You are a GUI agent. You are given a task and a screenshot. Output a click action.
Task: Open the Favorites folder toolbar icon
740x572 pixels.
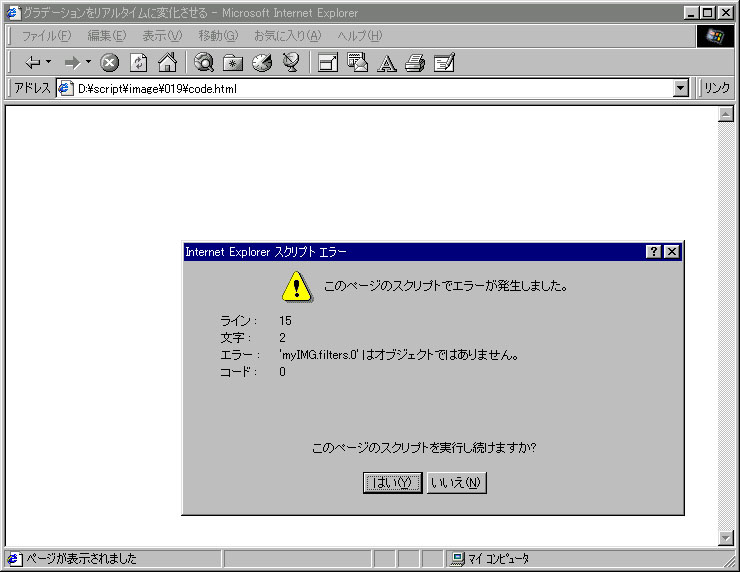pos(233,62)
